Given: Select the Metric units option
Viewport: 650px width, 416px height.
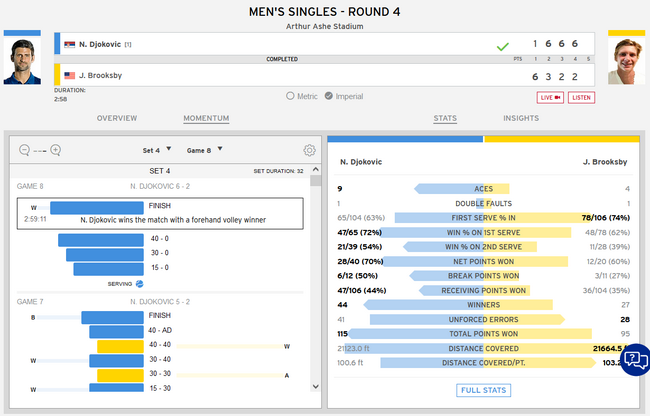Looking at the screenshot, I should pos(291,96).
